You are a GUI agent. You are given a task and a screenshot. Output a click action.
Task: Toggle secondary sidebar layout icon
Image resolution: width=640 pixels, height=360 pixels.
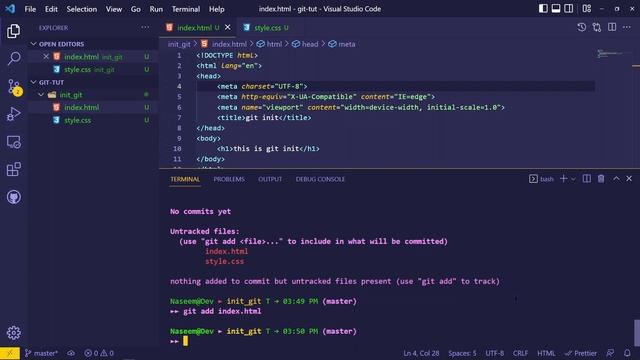568,9
